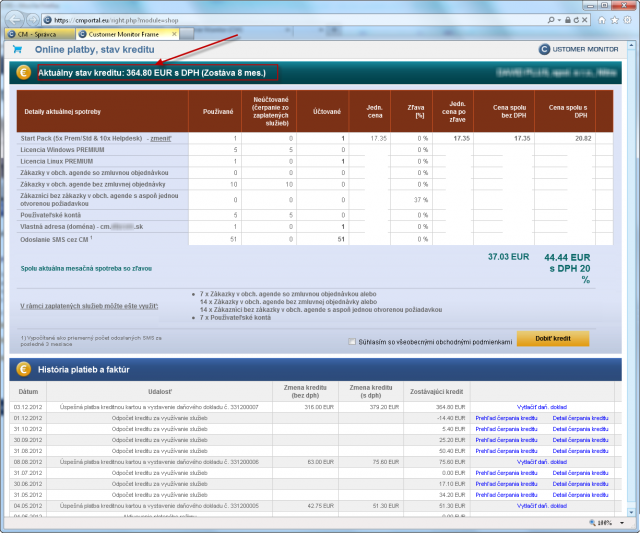Open the browser settings gear icon

point(627,20)
